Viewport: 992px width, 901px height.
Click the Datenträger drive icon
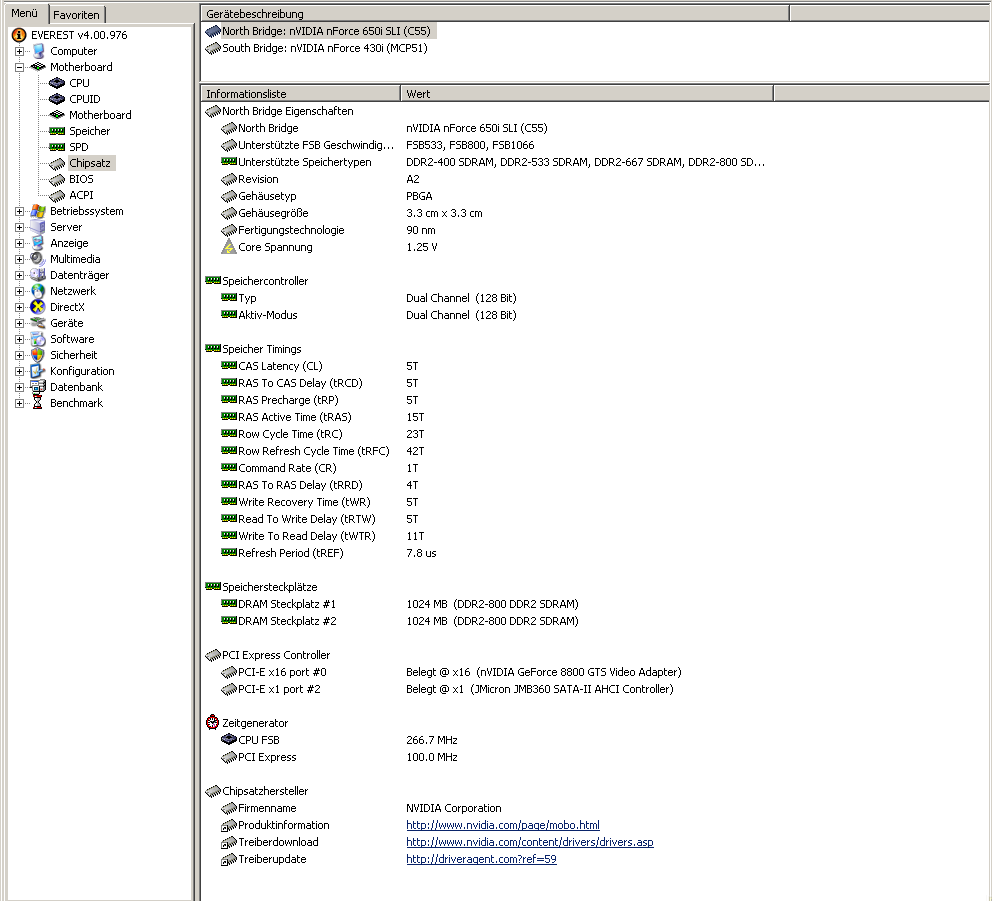[38, 275]
